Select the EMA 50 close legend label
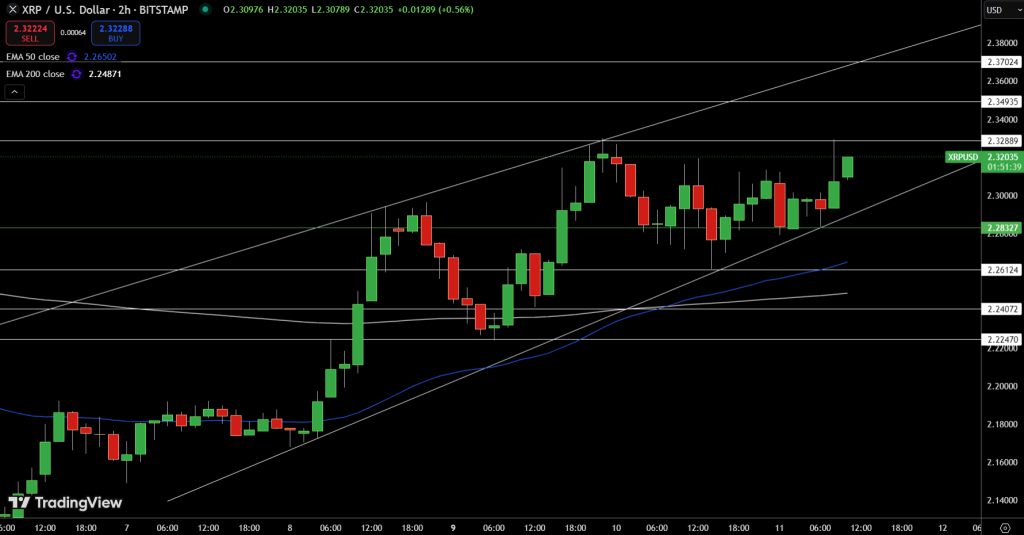The image size is (1024, 535). click(33, 57)
